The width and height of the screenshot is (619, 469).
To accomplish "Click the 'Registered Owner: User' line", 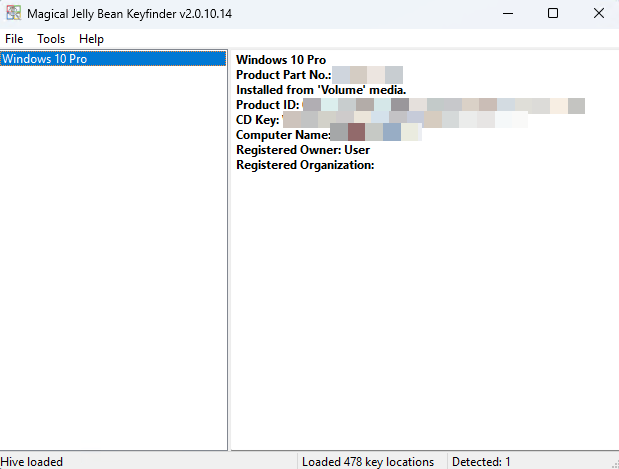I will (x=303, y=150).
